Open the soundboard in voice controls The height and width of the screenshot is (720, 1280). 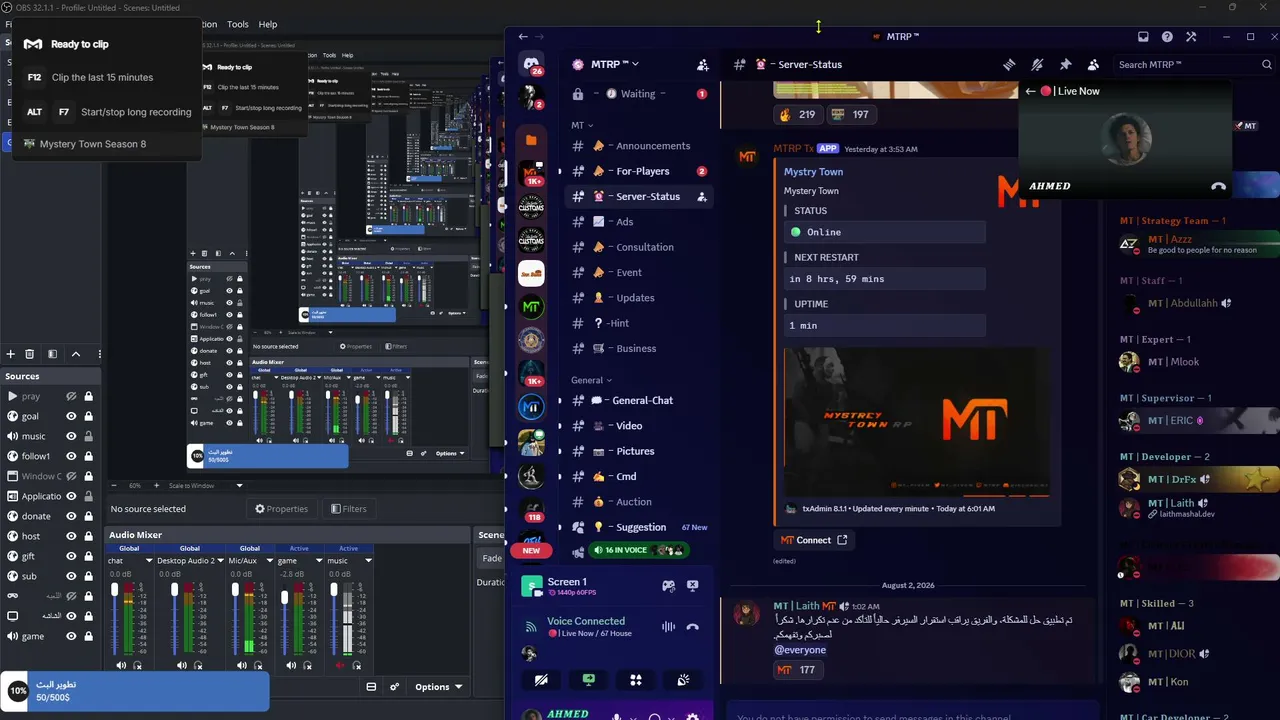683,680
